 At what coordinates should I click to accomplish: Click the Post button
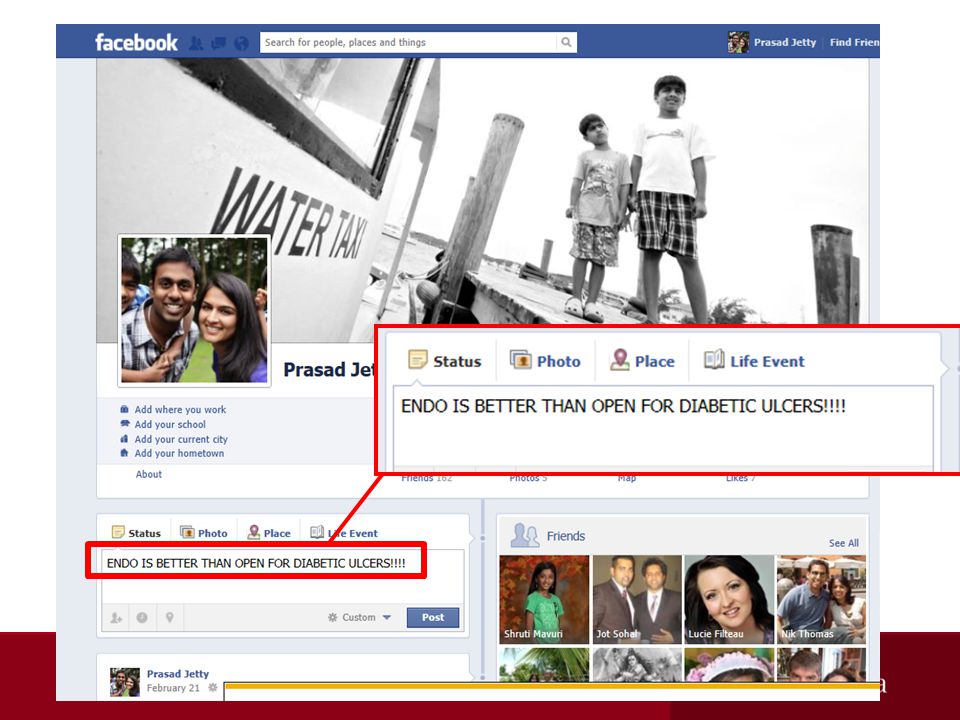[433, 617]
